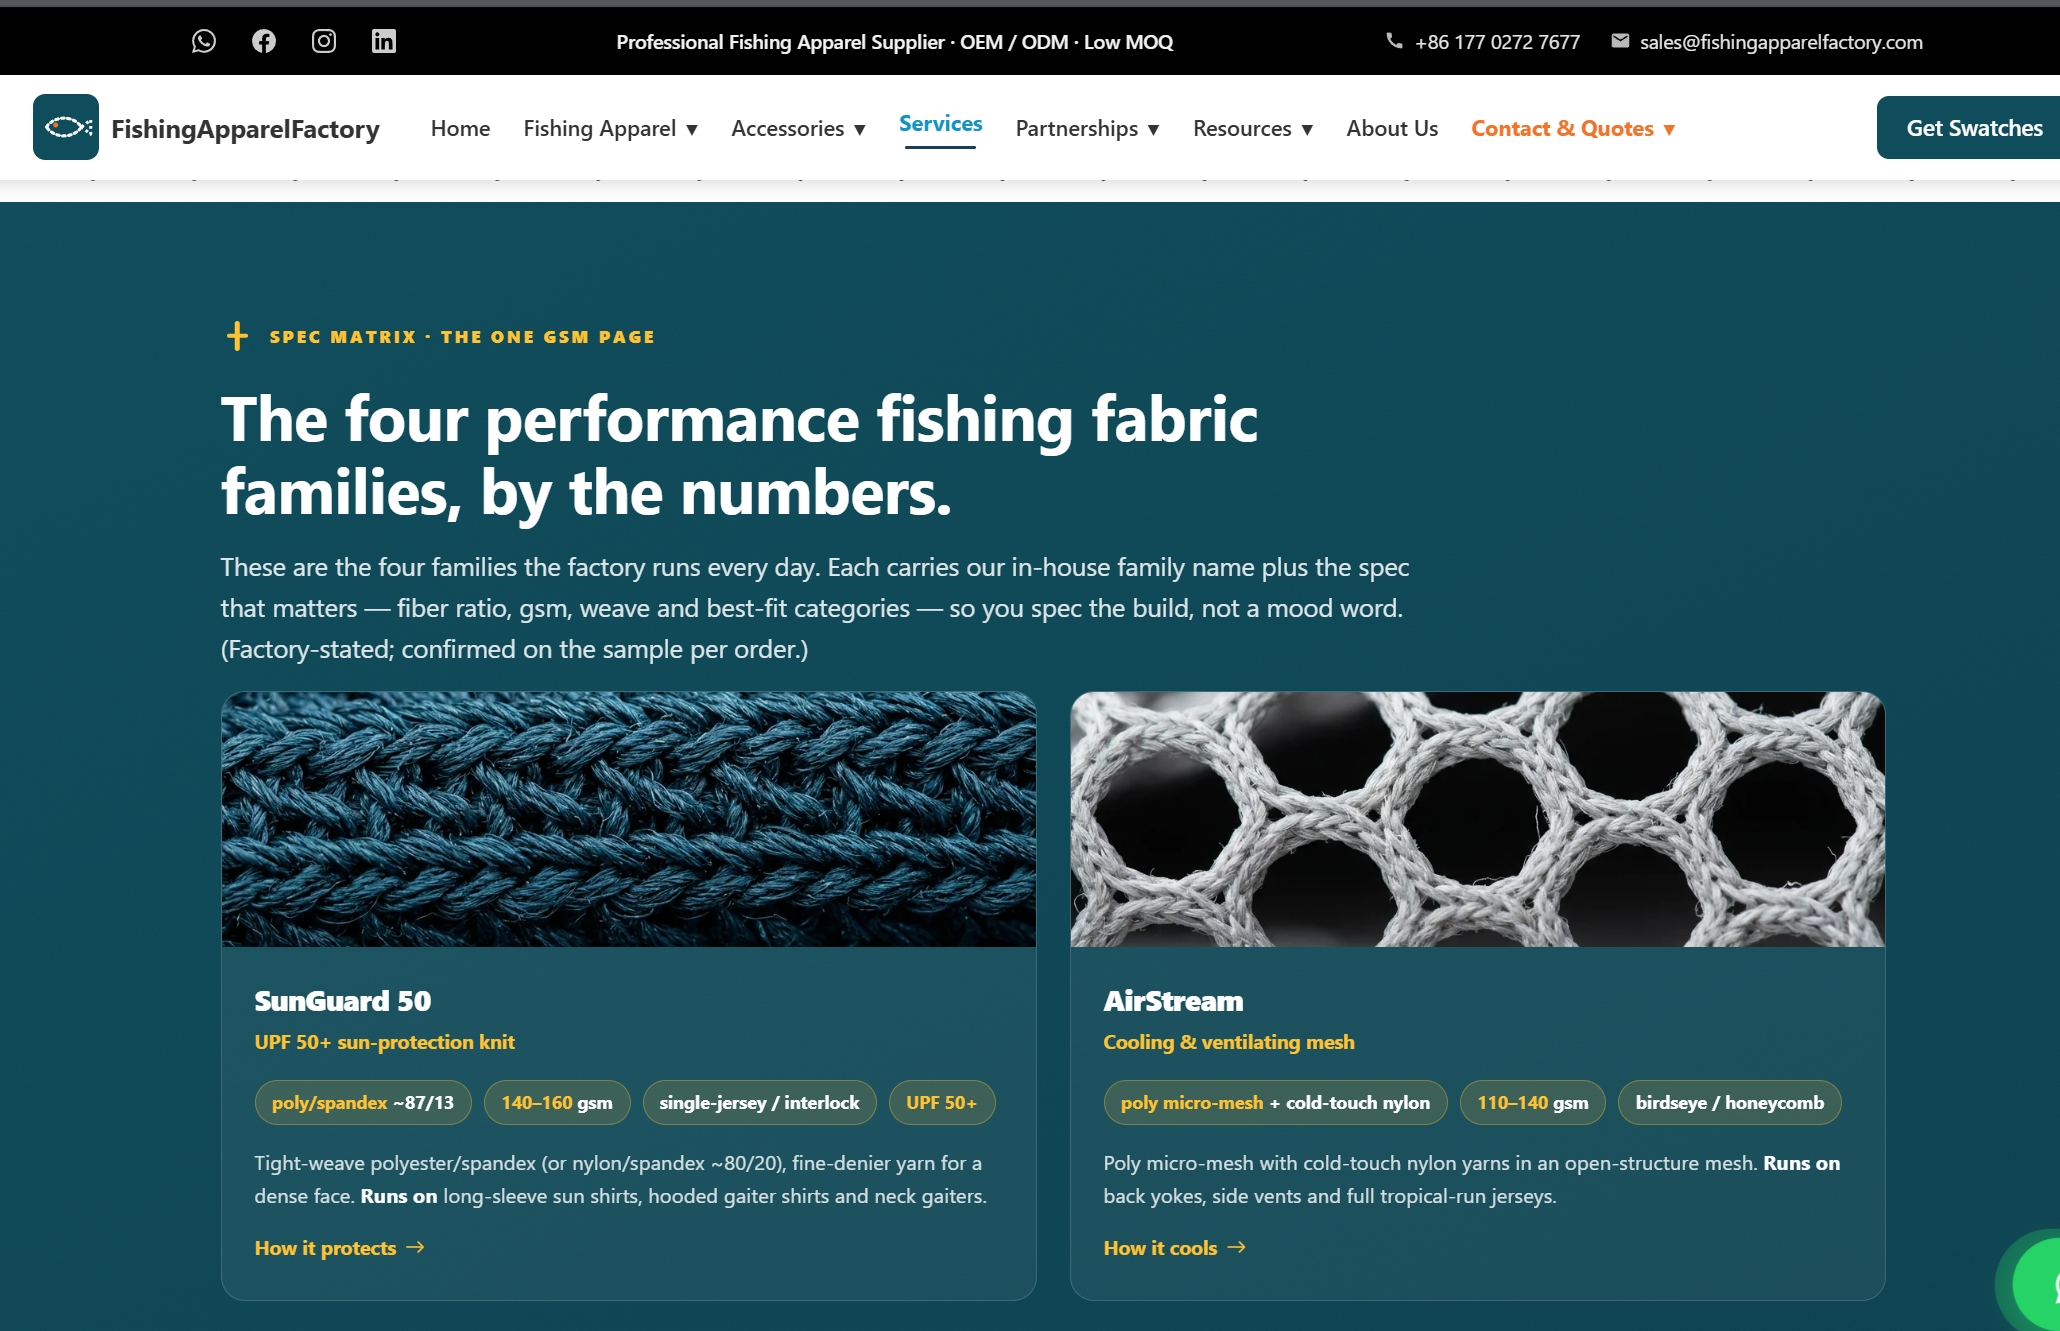
Task: Click the UPF 50+ sun-protection knit subtitle
Action: click(x=384, y=1042)
